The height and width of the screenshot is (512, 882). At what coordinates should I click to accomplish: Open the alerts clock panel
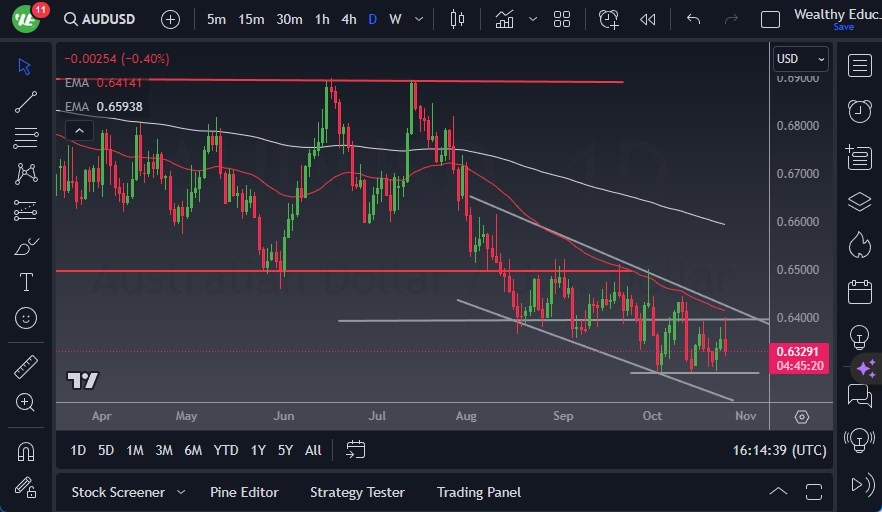[858, 111]
